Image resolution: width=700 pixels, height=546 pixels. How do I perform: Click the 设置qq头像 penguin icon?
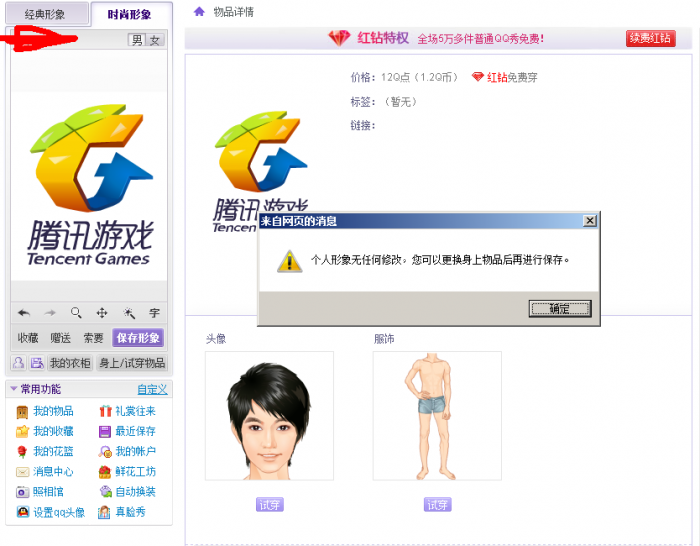pyautogui.click(x=23, y=512)
